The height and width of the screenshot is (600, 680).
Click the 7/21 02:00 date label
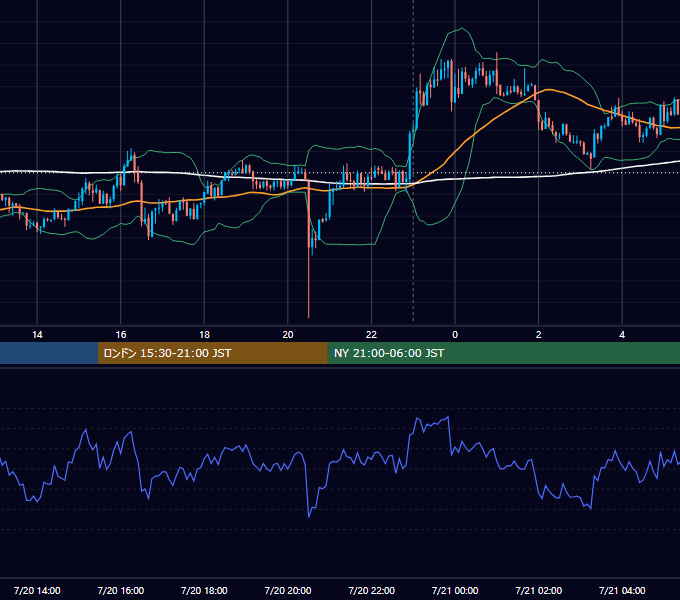(539, 590)
